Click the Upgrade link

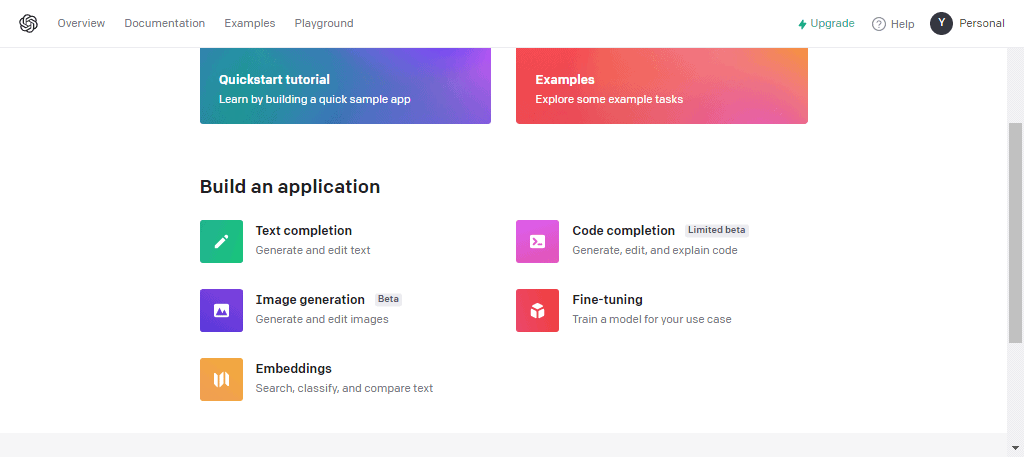[x=826, y=24]
